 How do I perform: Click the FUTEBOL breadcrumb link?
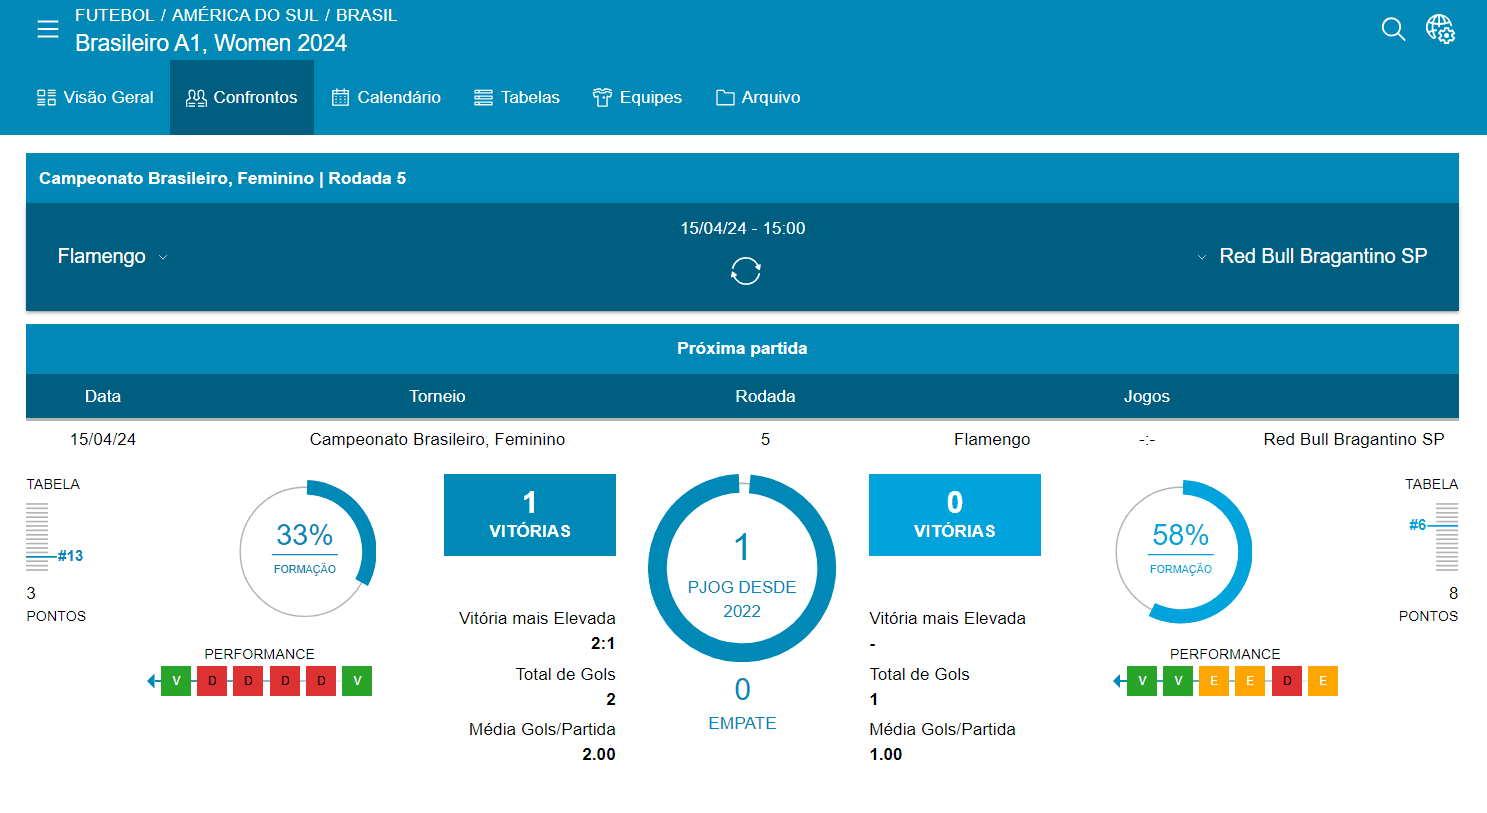(x=115, y=15)
